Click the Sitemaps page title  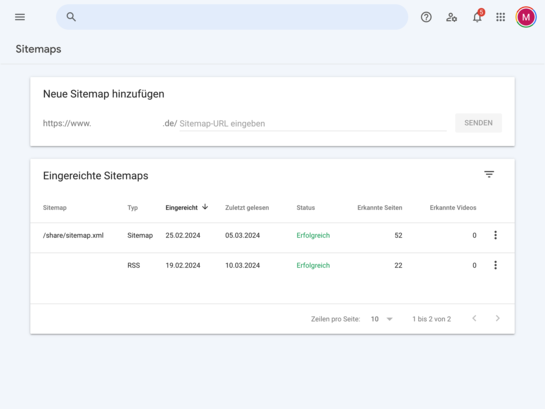point(38,49)
